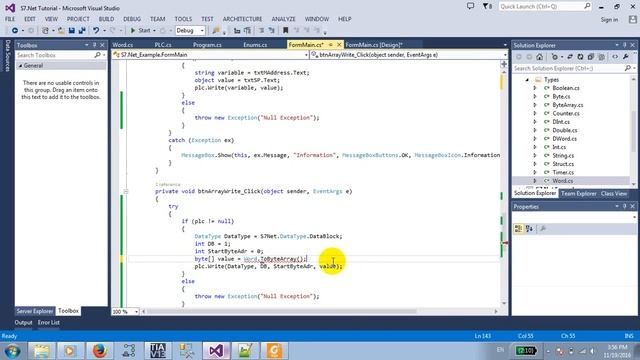Select ByteArray.cs in Solution Explorer

567,105
